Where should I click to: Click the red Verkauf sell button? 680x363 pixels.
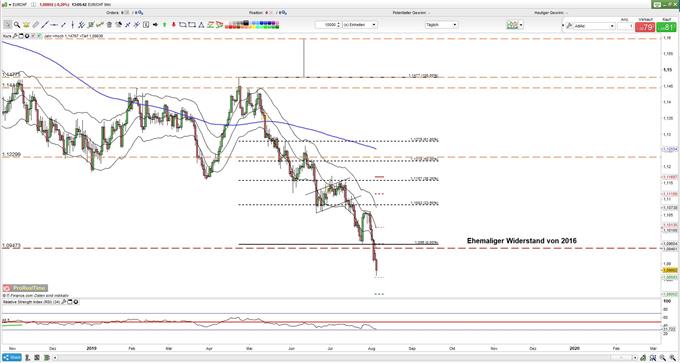click(x=644, y=27)
